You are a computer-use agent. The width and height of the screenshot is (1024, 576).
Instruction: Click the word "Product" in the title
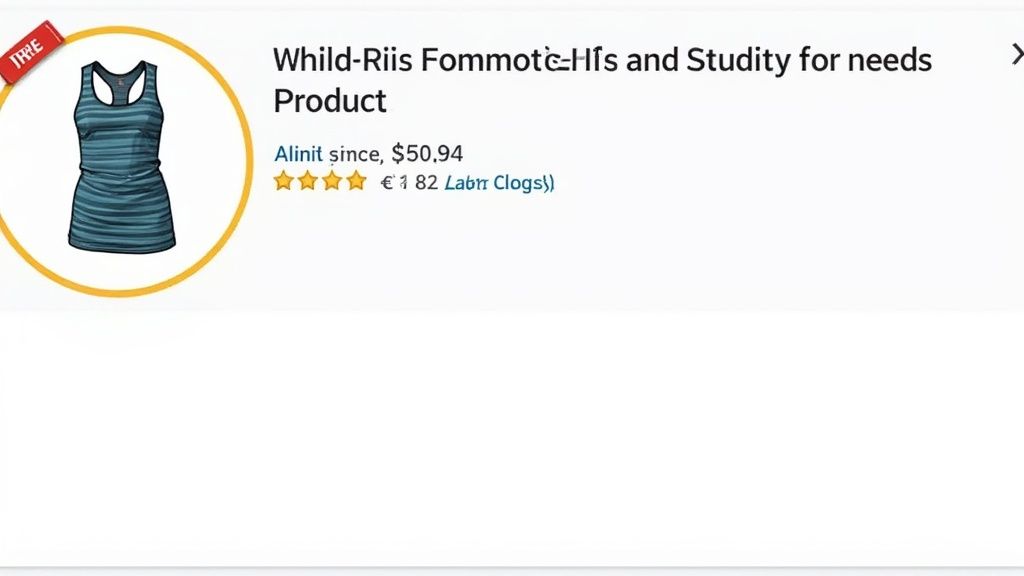click(330, 101)
